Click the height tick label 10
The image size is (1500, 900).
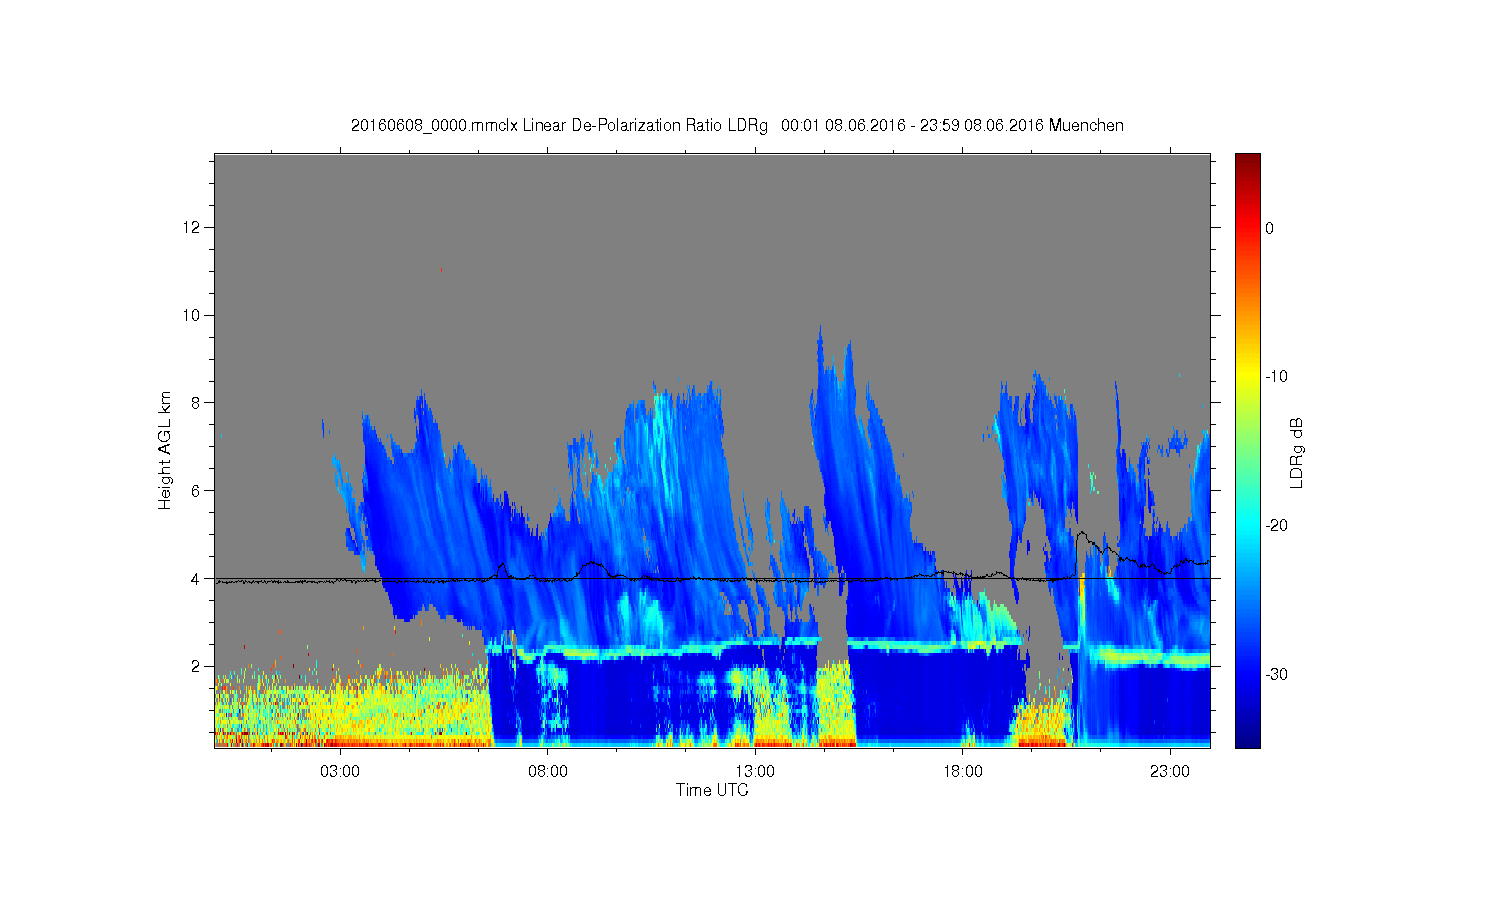193,315
